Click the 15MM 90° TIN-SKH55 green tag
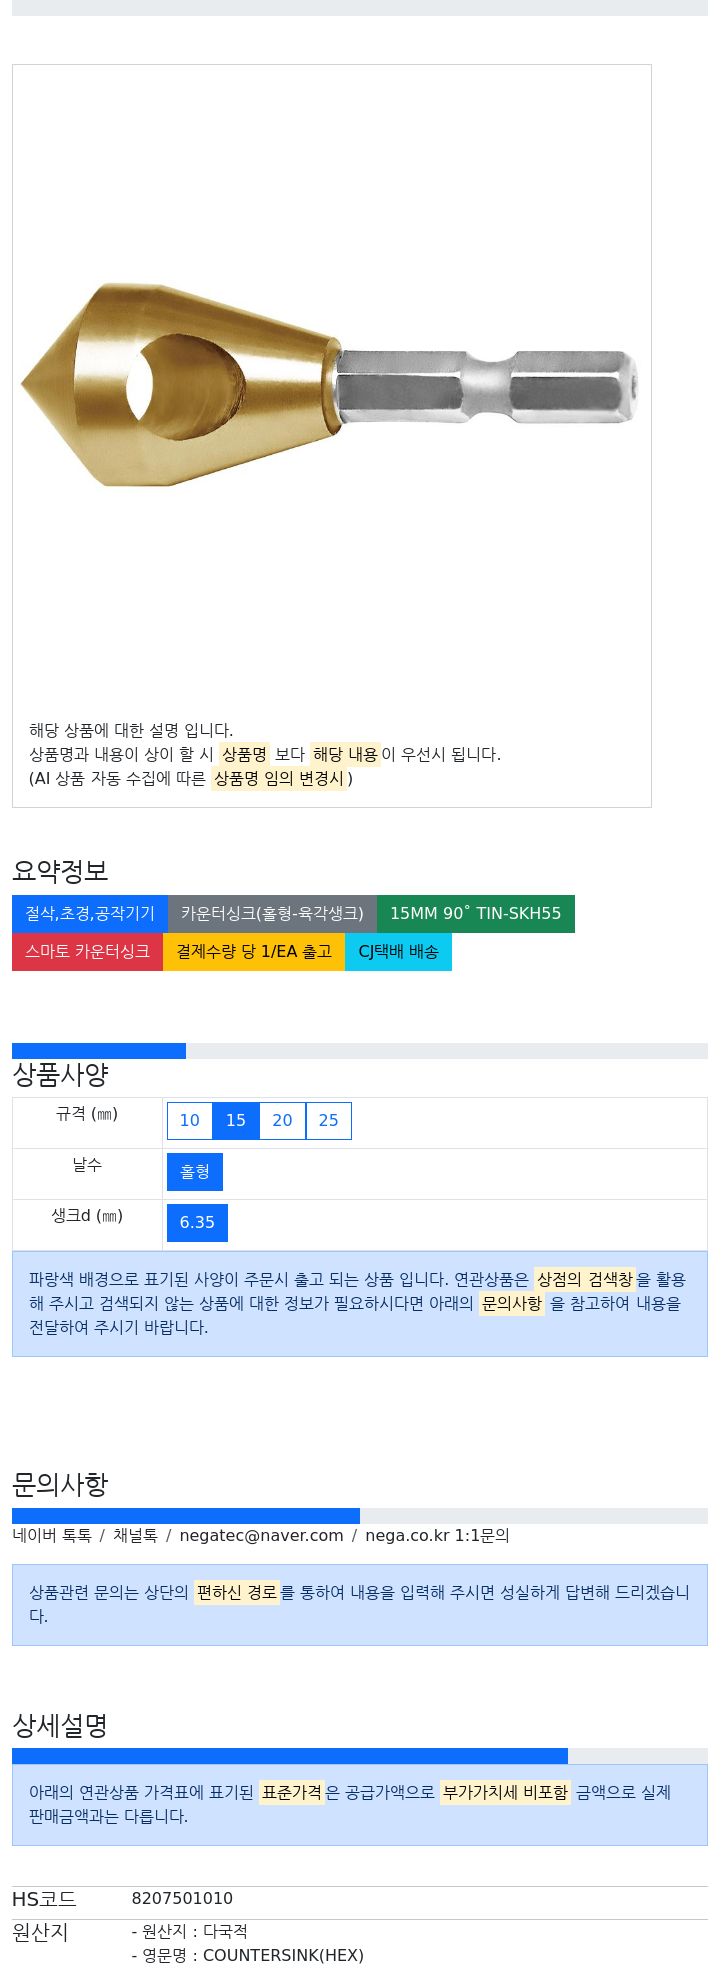This screenshot has width=720, height=1968. pos(476,914)
